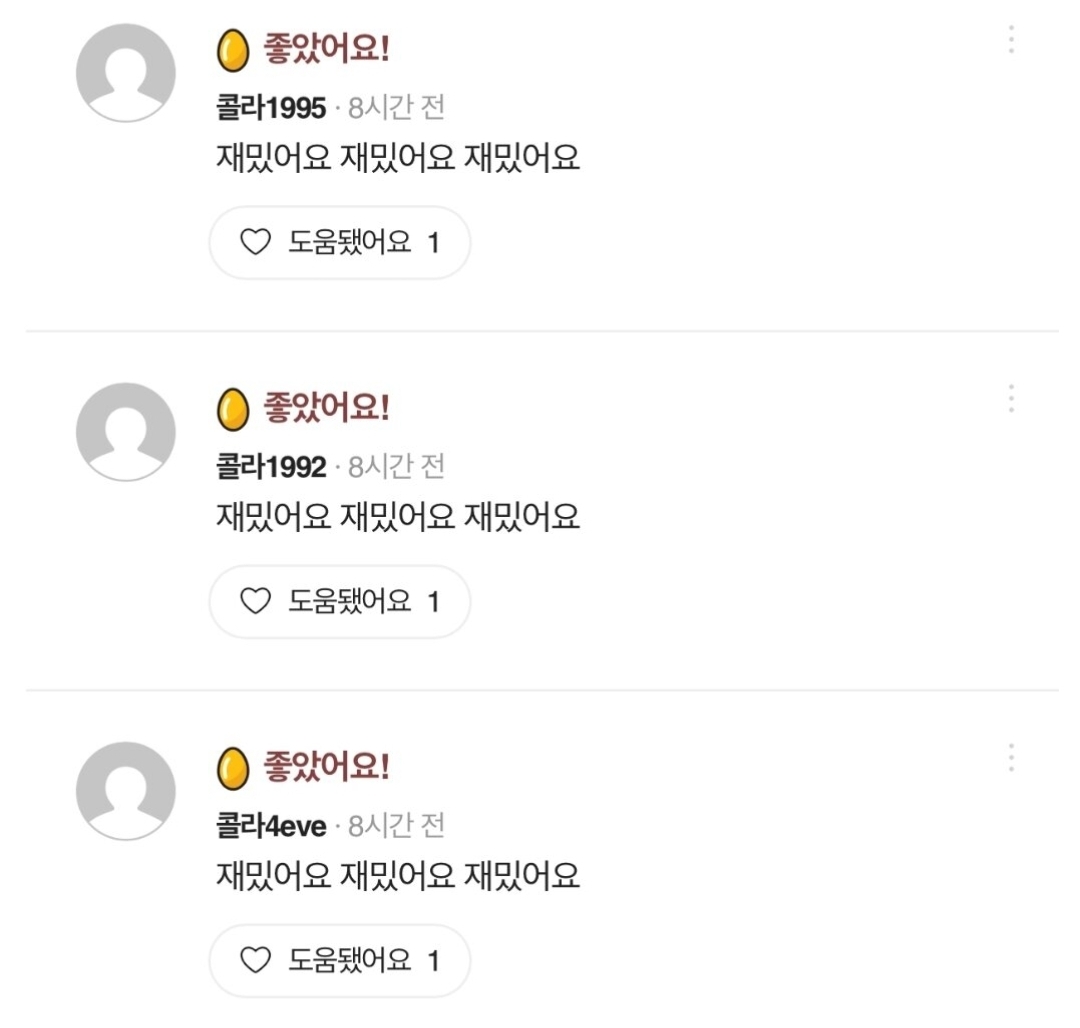Toggle the heart on 콜라1992's review
1080x1028 pixels.
[x=257, y=601]
